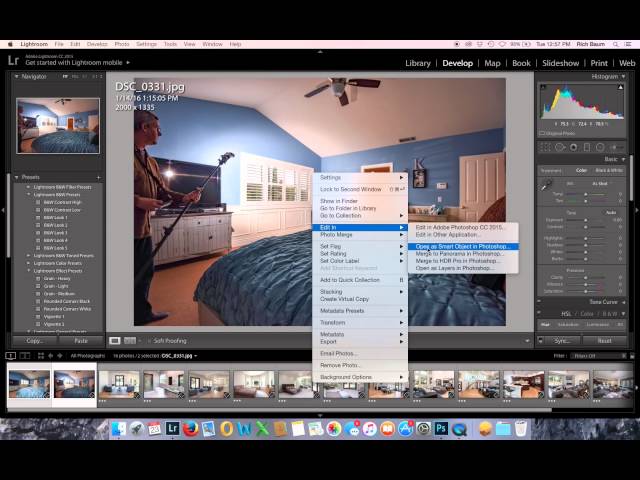Image resolution: width=640 pixels, height=480 pixels.
Task: Toggle highlight clipping indicator in histogram
Action: pos(620,87)
